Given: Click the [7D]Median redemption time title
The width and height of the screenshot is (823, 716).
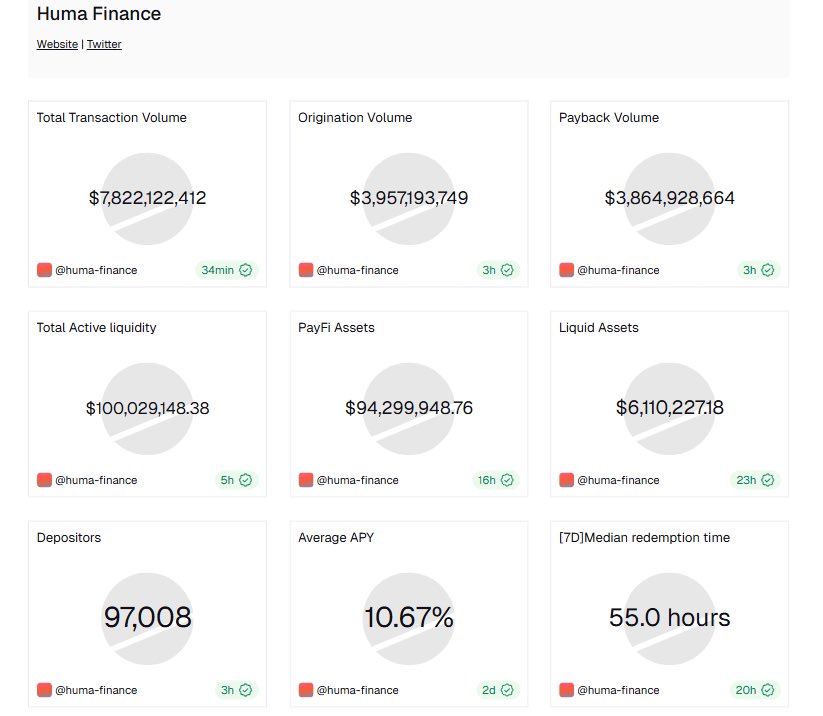Looking at the screenshot, I should coord(645,538).
